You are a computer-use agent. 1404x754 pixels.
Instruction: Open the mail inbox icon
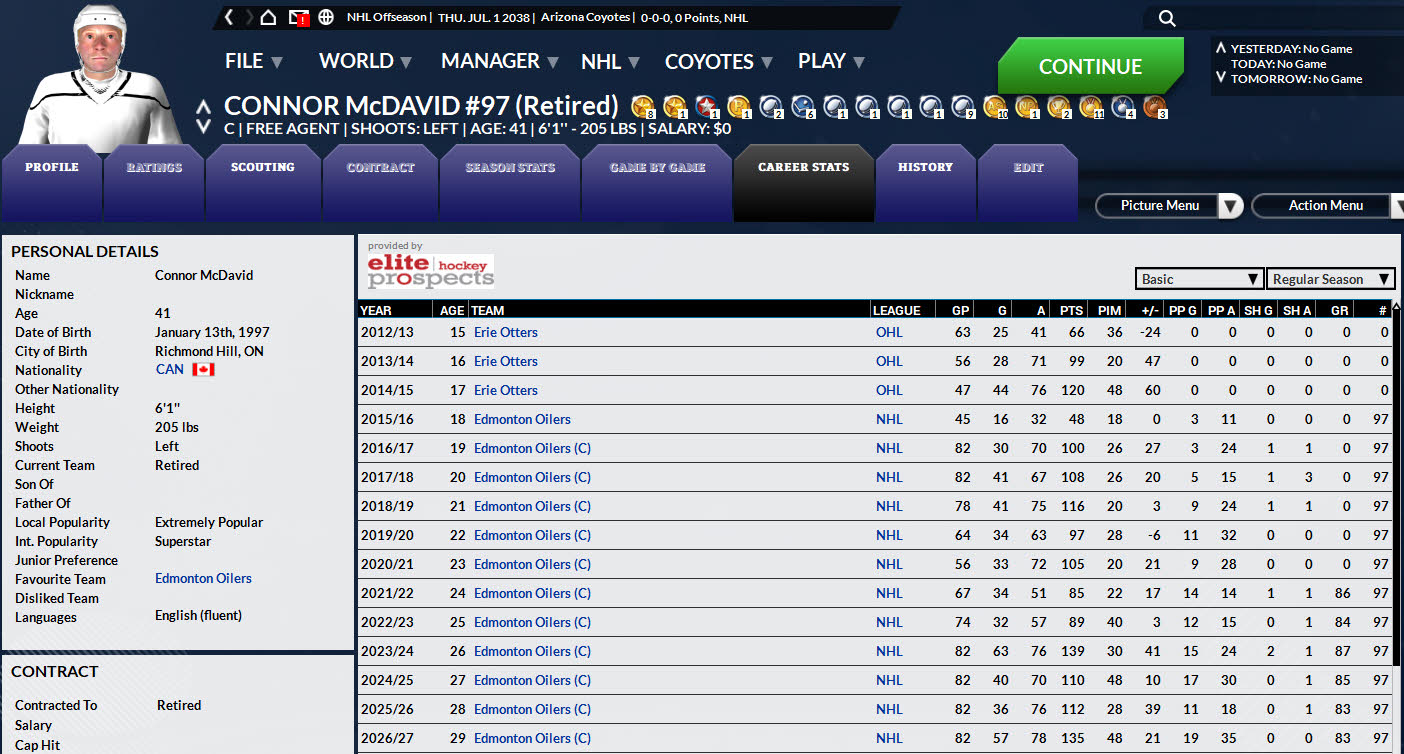298,18
